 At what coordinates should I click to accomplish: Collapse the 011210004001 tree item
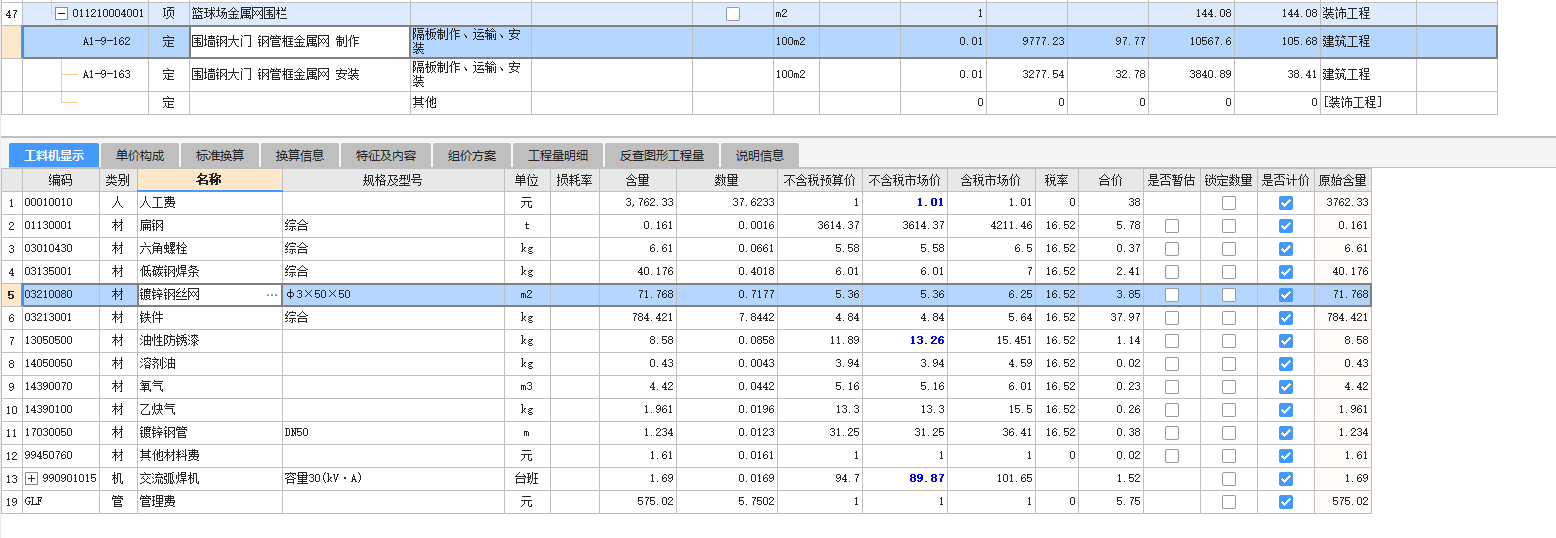tap(61, 14)
